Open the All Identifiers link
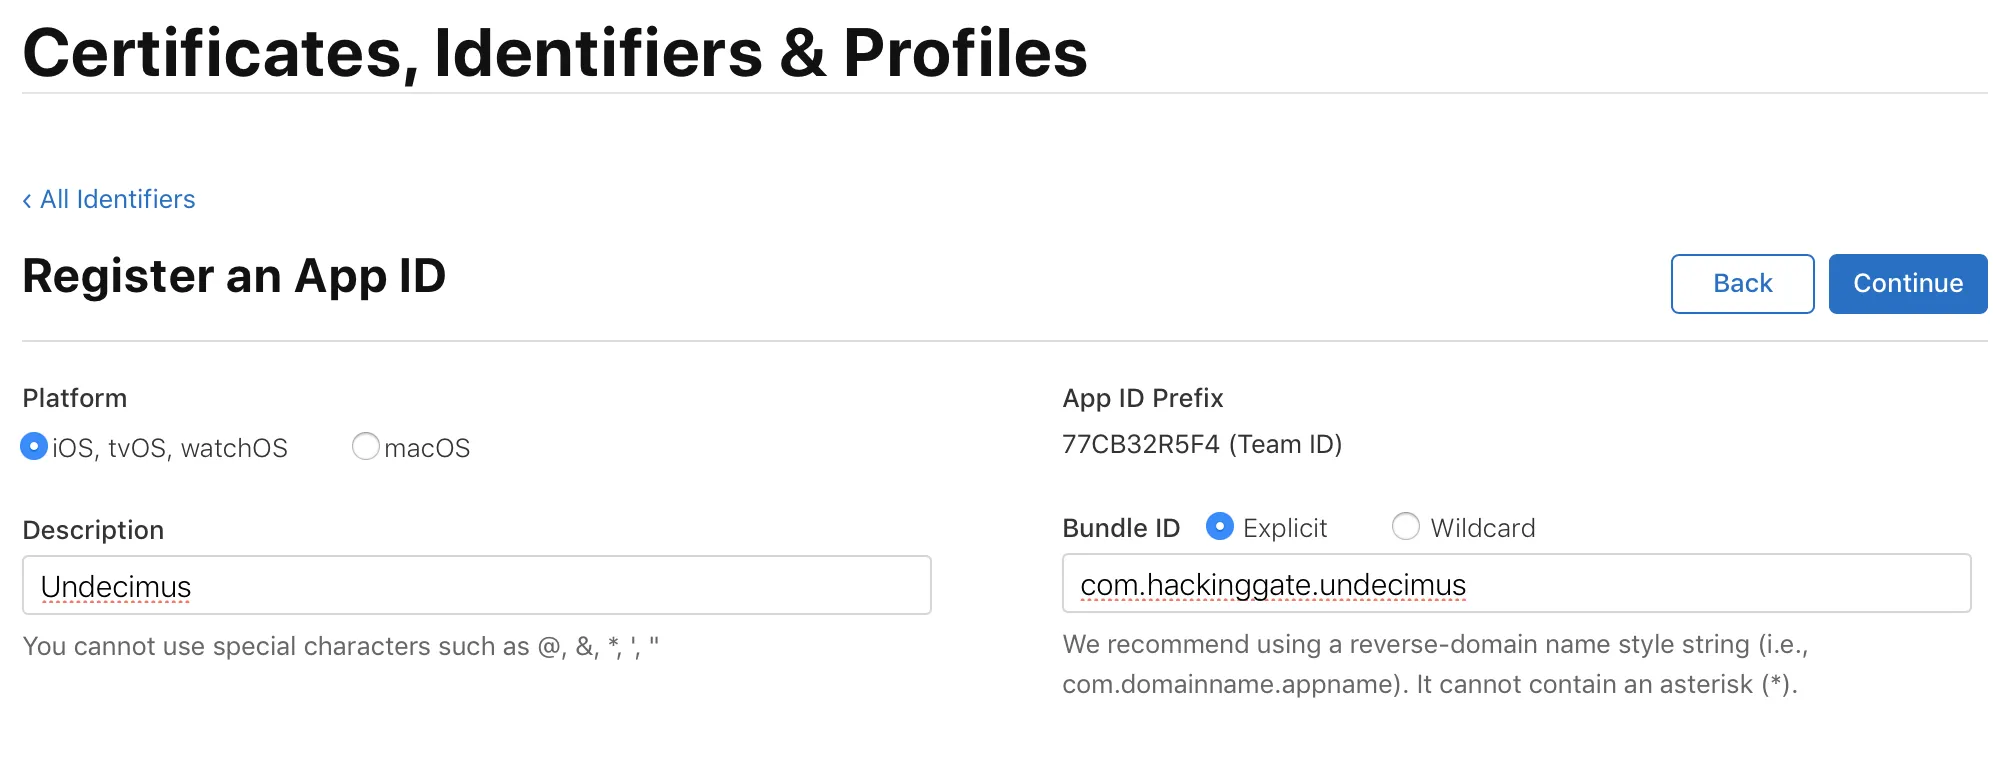 pyautogui.click(x=117, y=200)
